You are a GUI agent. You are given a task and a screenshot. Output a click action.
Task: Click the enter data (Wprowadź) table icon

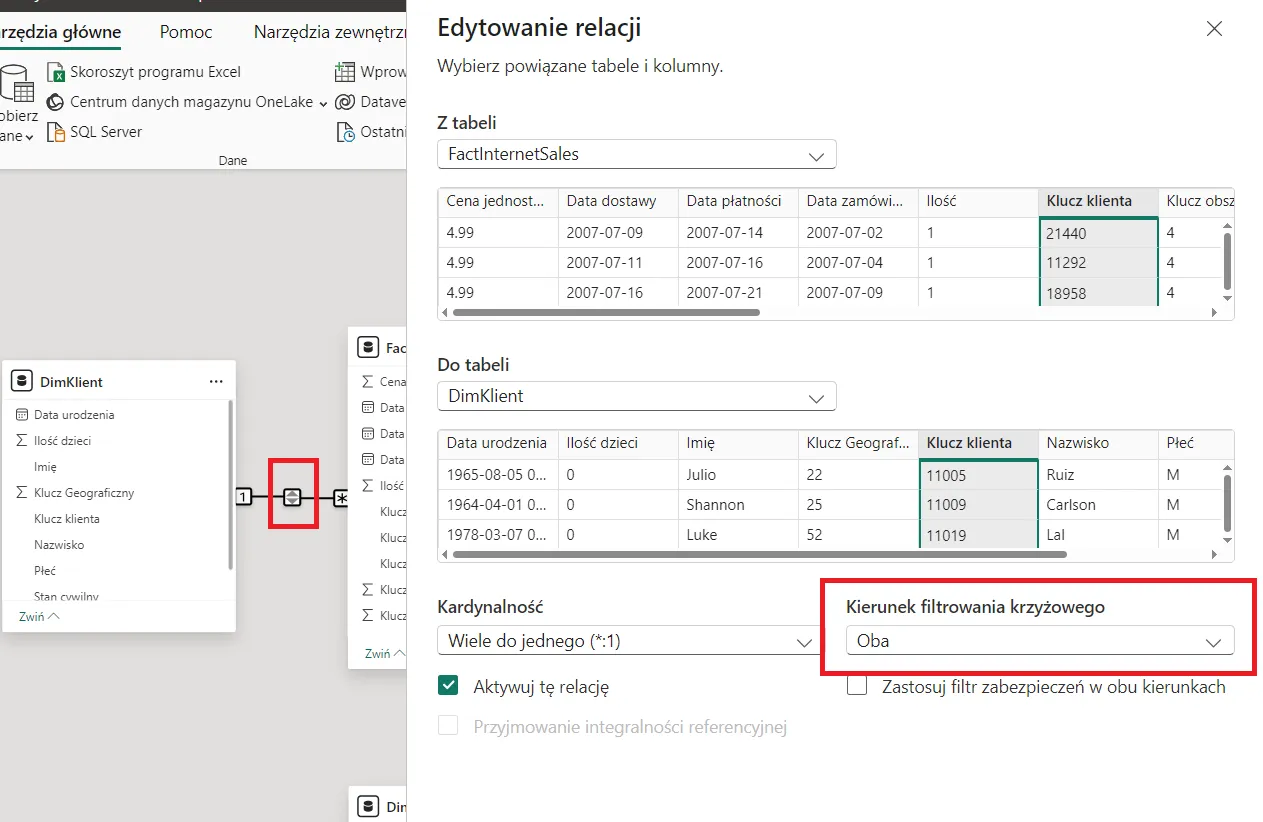tap(345, 72)
